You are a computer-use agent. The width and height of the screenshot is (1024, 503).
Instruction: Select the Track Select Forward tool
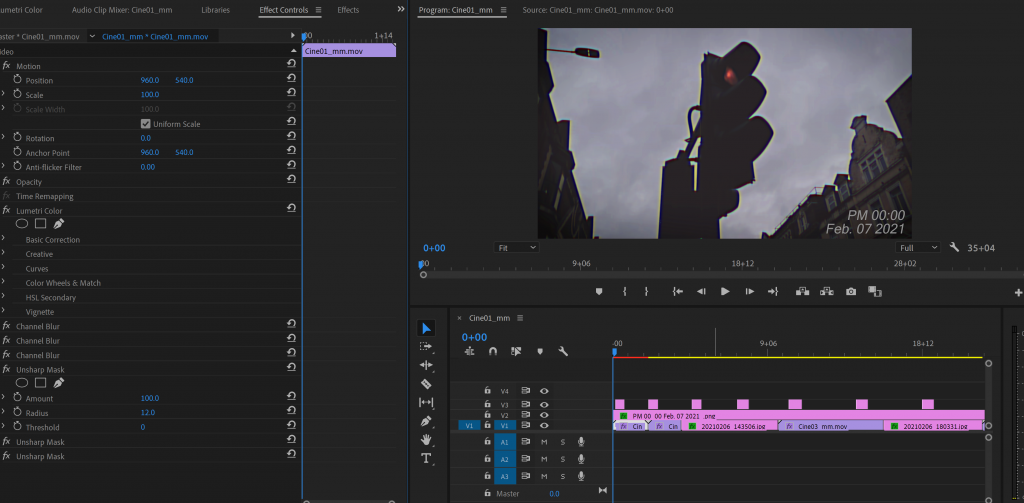coord(426,347)
